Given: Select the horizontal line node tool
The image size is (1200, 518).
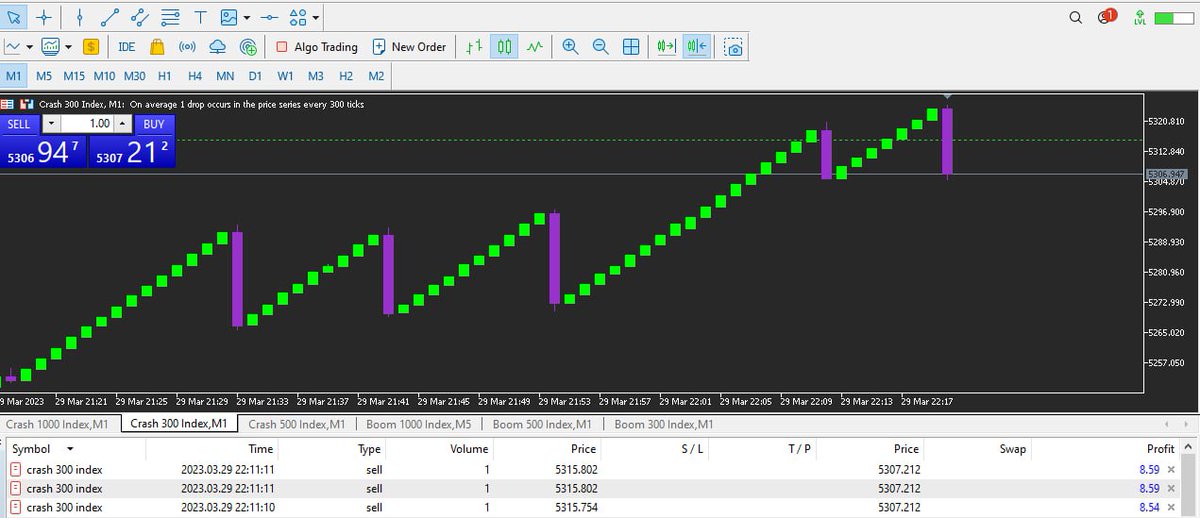Looking at the screenshot, I should coord(269,17).
